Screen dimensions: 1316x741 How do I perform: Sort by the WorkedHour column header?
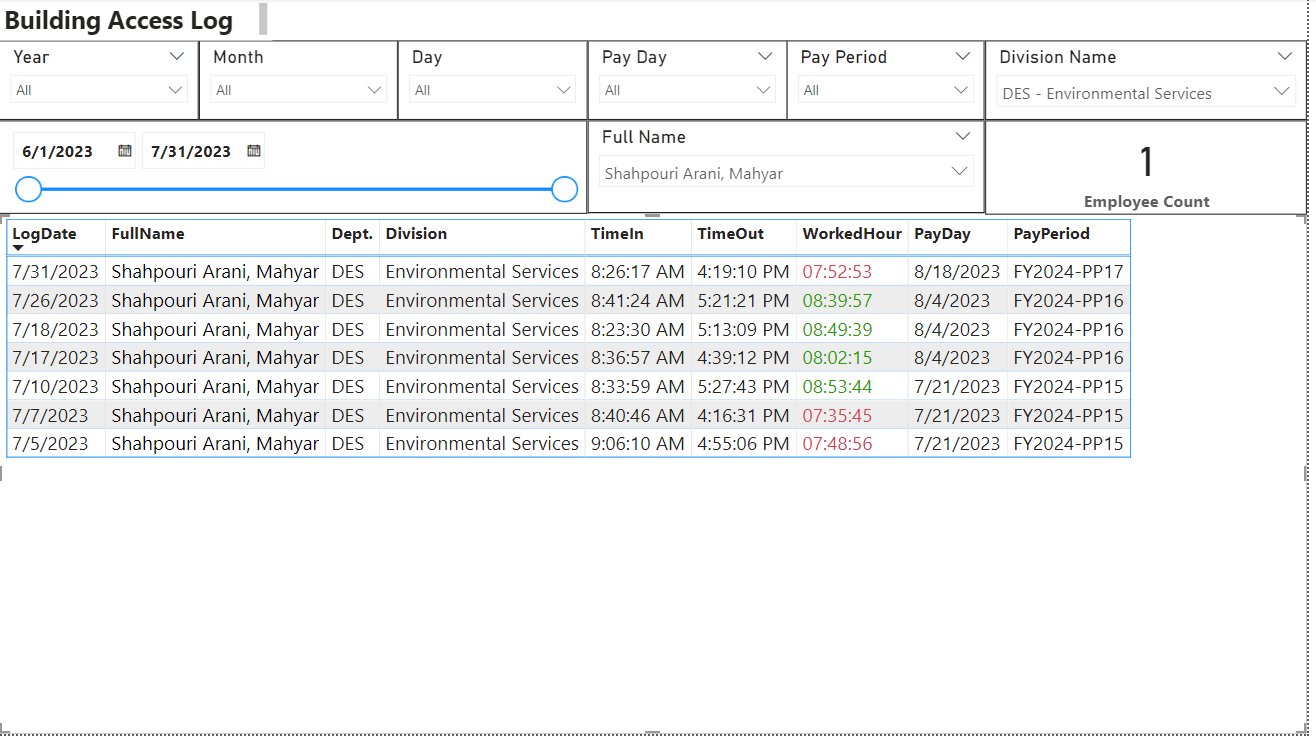[852, 234]
